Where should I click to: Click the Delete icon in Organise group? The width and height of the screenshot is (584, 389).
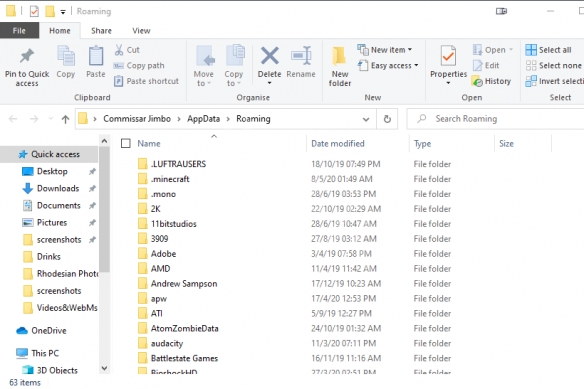click(269, 56)
